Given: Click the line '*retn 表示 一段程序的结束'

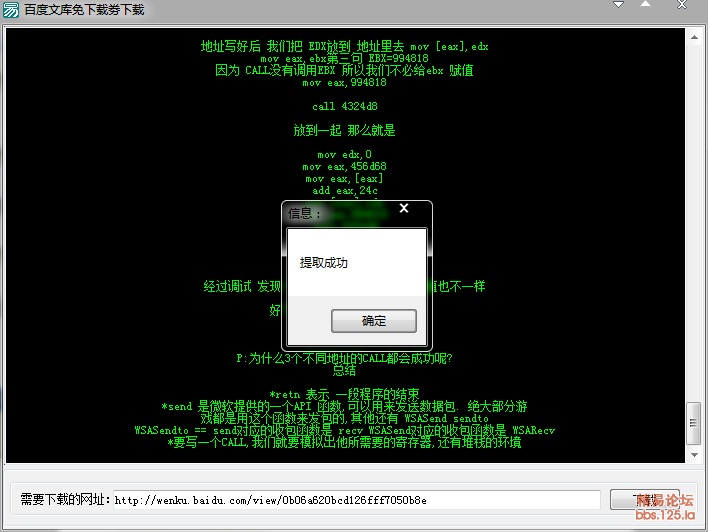Looking at the screenshot, I should 345,394.
